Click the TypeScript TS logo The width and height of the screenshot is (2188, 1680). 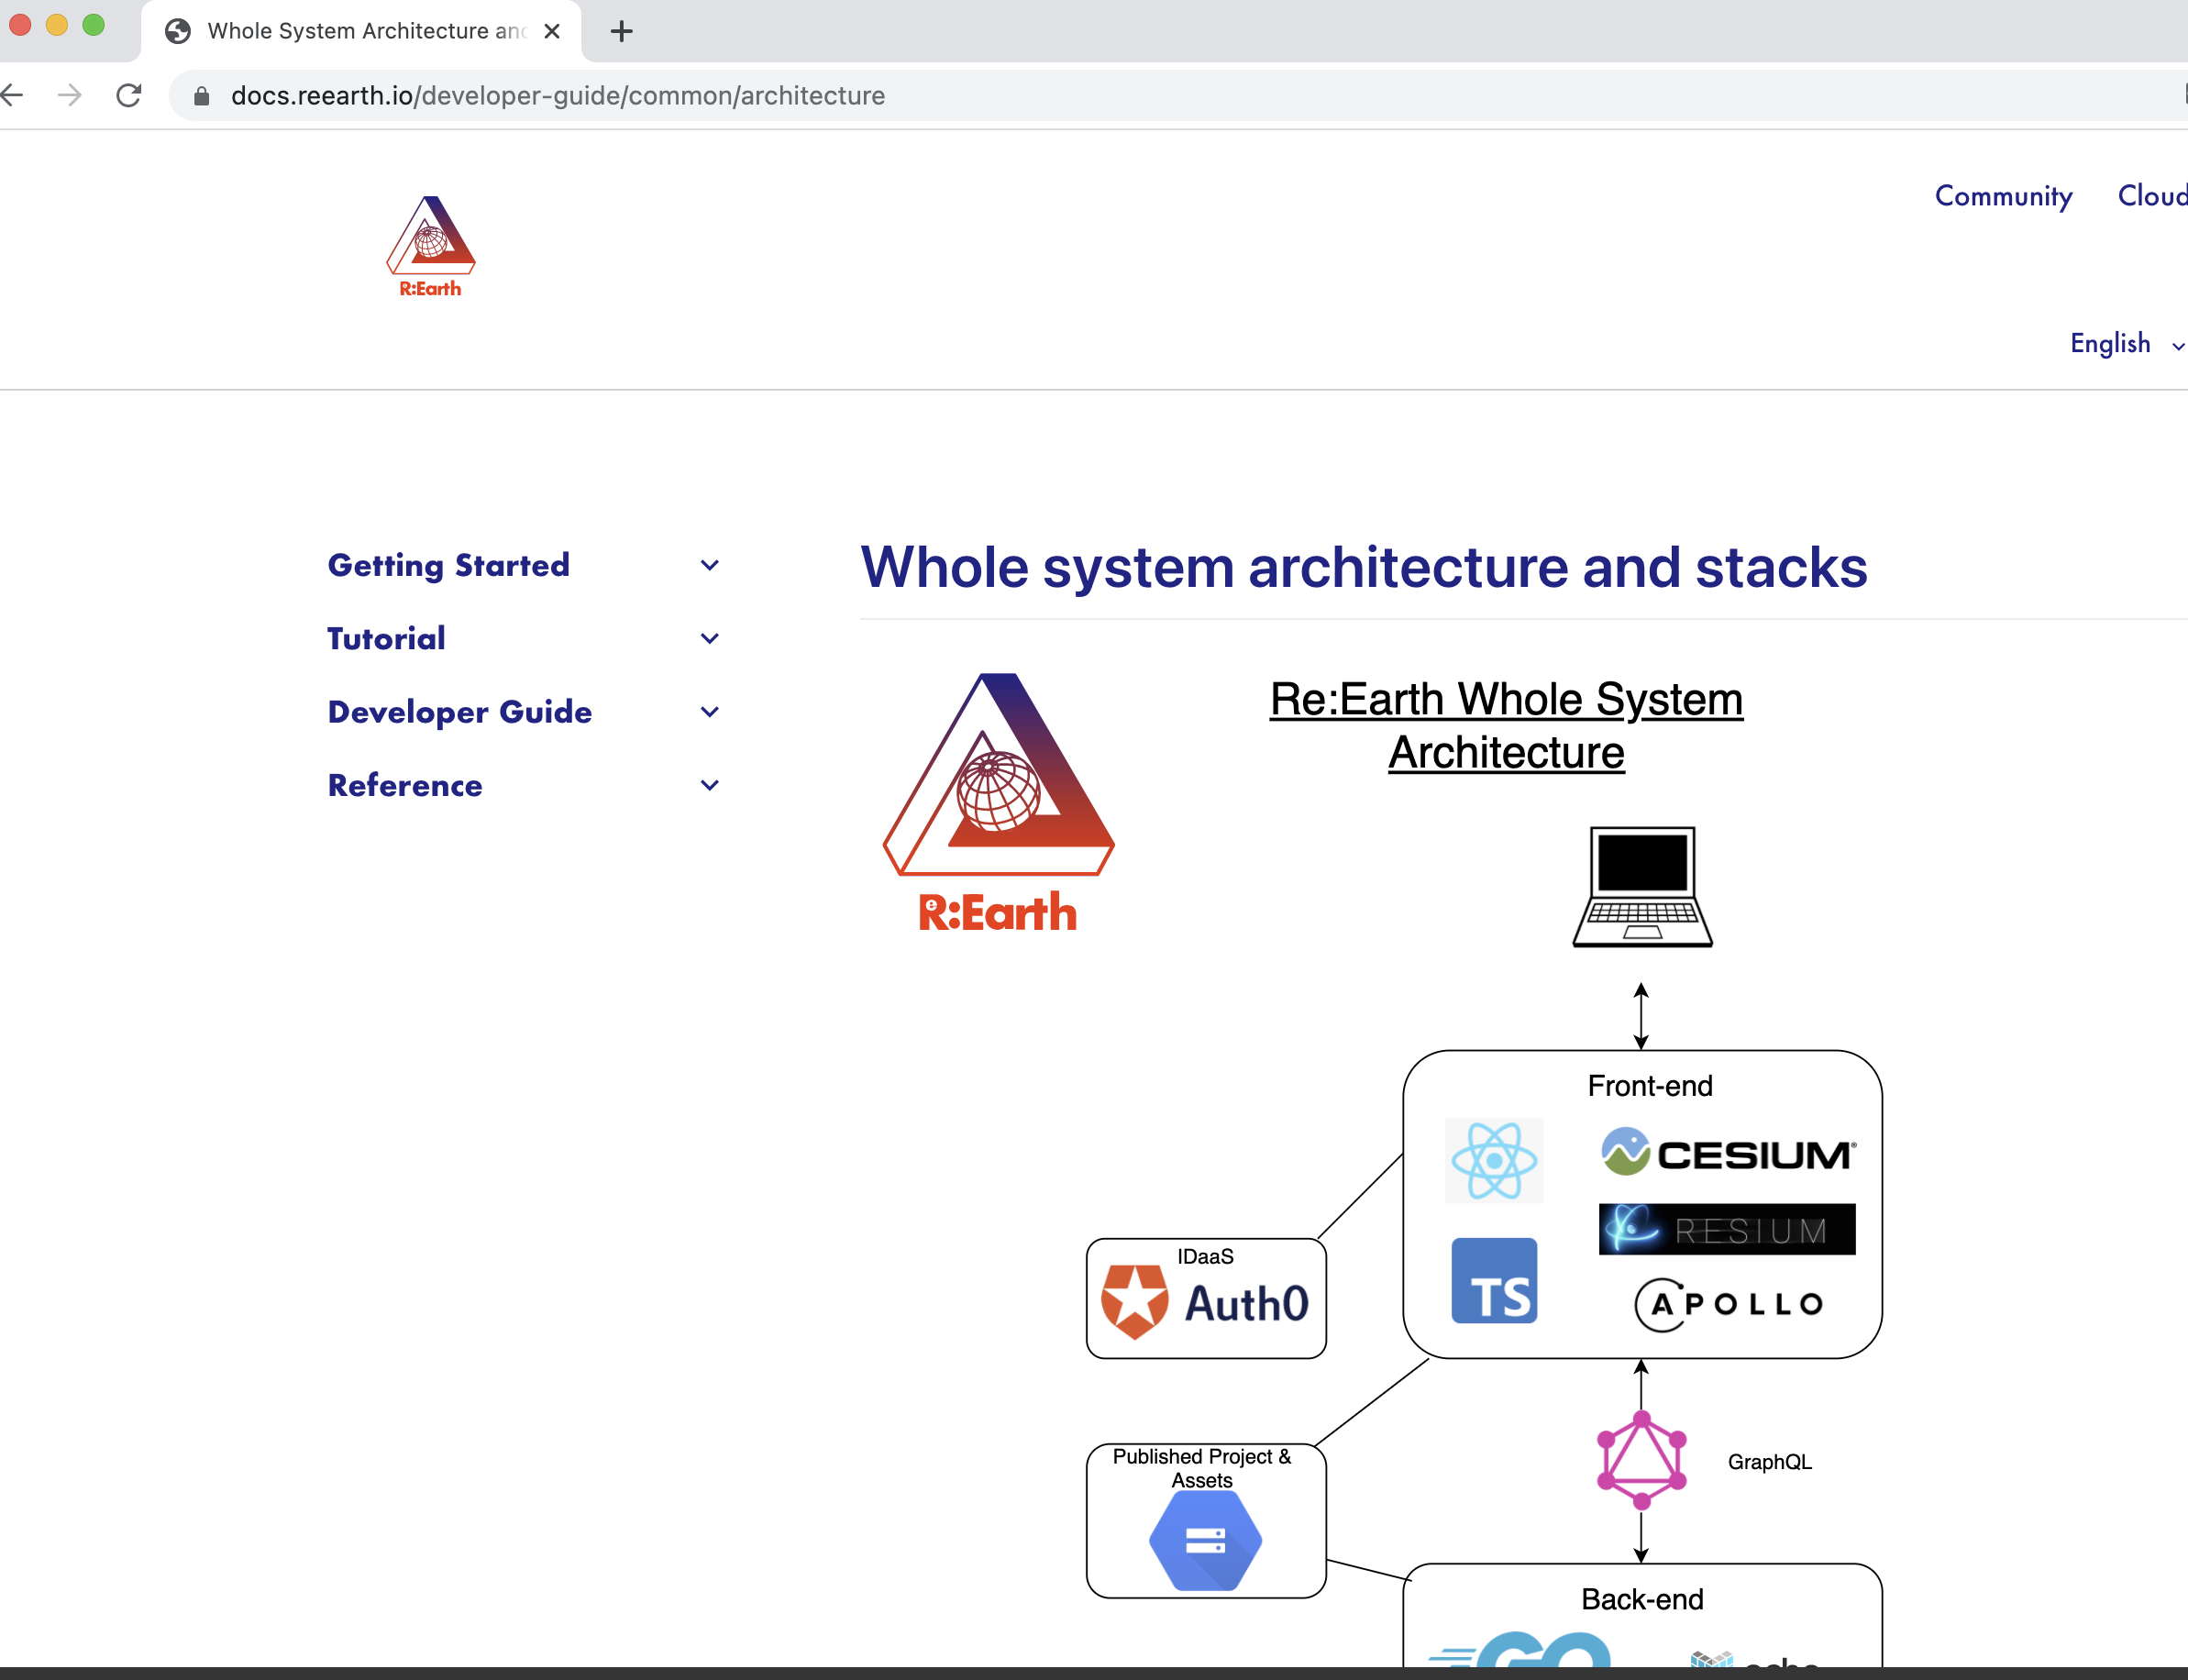tap(1493, 1281)
